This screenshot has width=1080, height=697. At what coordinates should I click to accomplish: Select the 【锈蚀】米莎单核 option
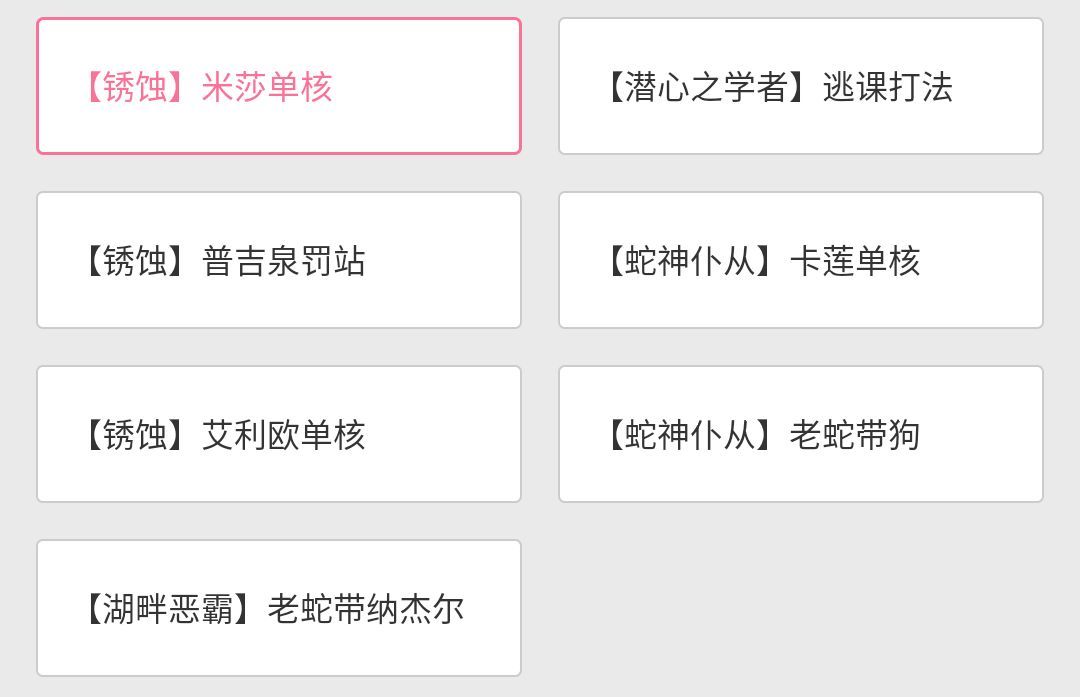click(x=278, y=86)
